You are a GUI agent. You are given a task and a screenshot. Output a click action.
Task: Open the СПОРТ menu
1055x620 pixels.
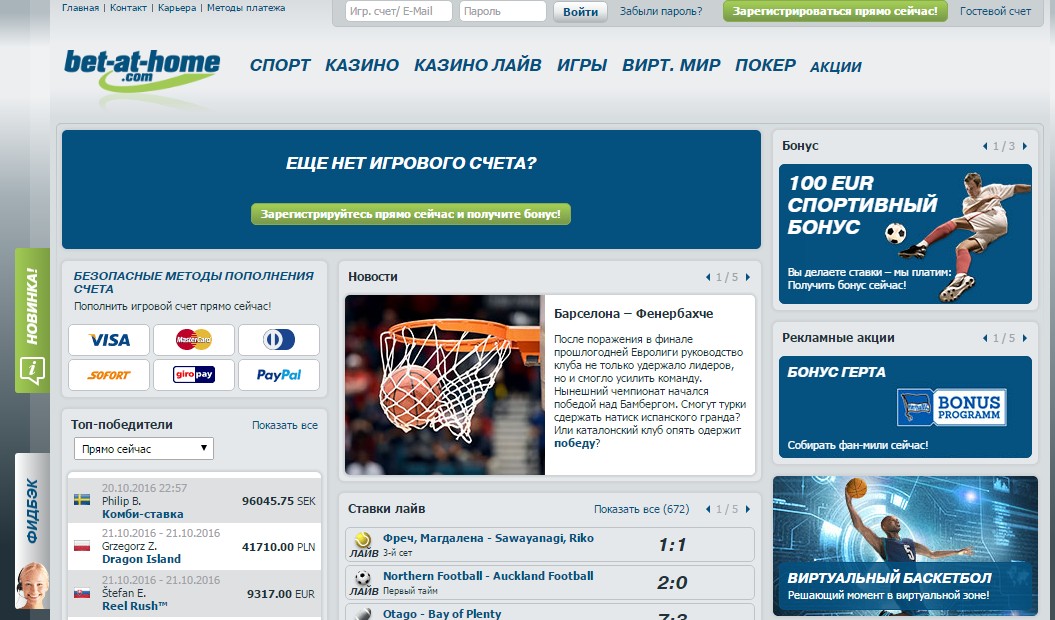280,65
